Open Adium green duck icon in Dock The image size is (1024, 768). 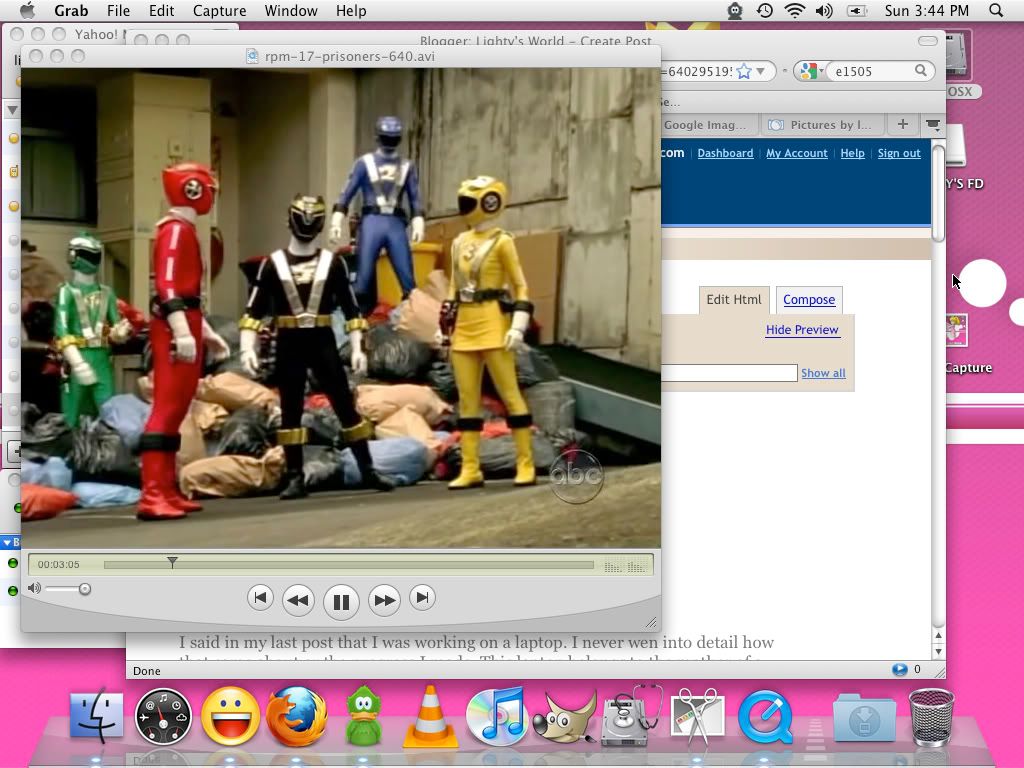tap(363, 716)
